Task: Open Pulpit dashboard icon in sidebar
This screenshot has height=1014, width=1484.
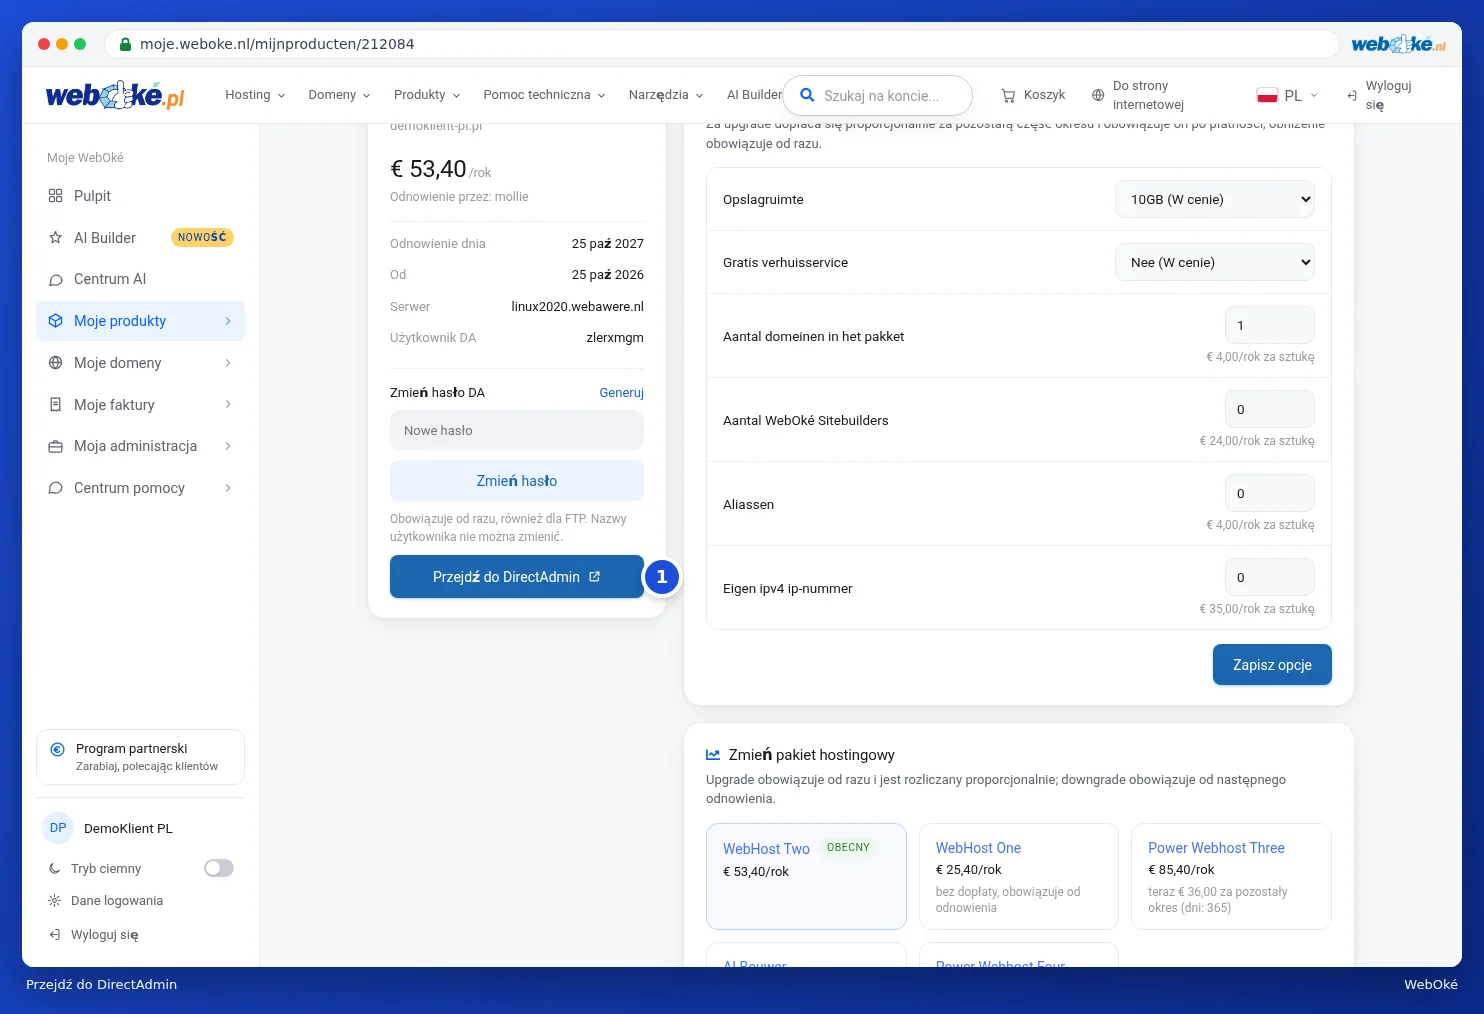Action: pyautogui.click(x=55, y=196)
